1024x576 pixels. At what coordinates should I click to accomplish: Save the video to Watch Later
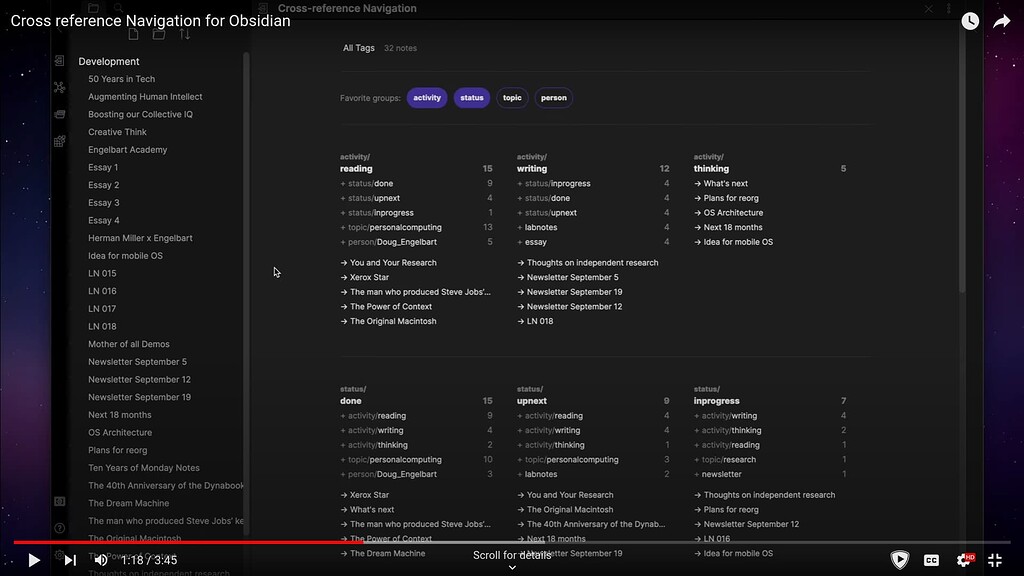tap(970, 20)
